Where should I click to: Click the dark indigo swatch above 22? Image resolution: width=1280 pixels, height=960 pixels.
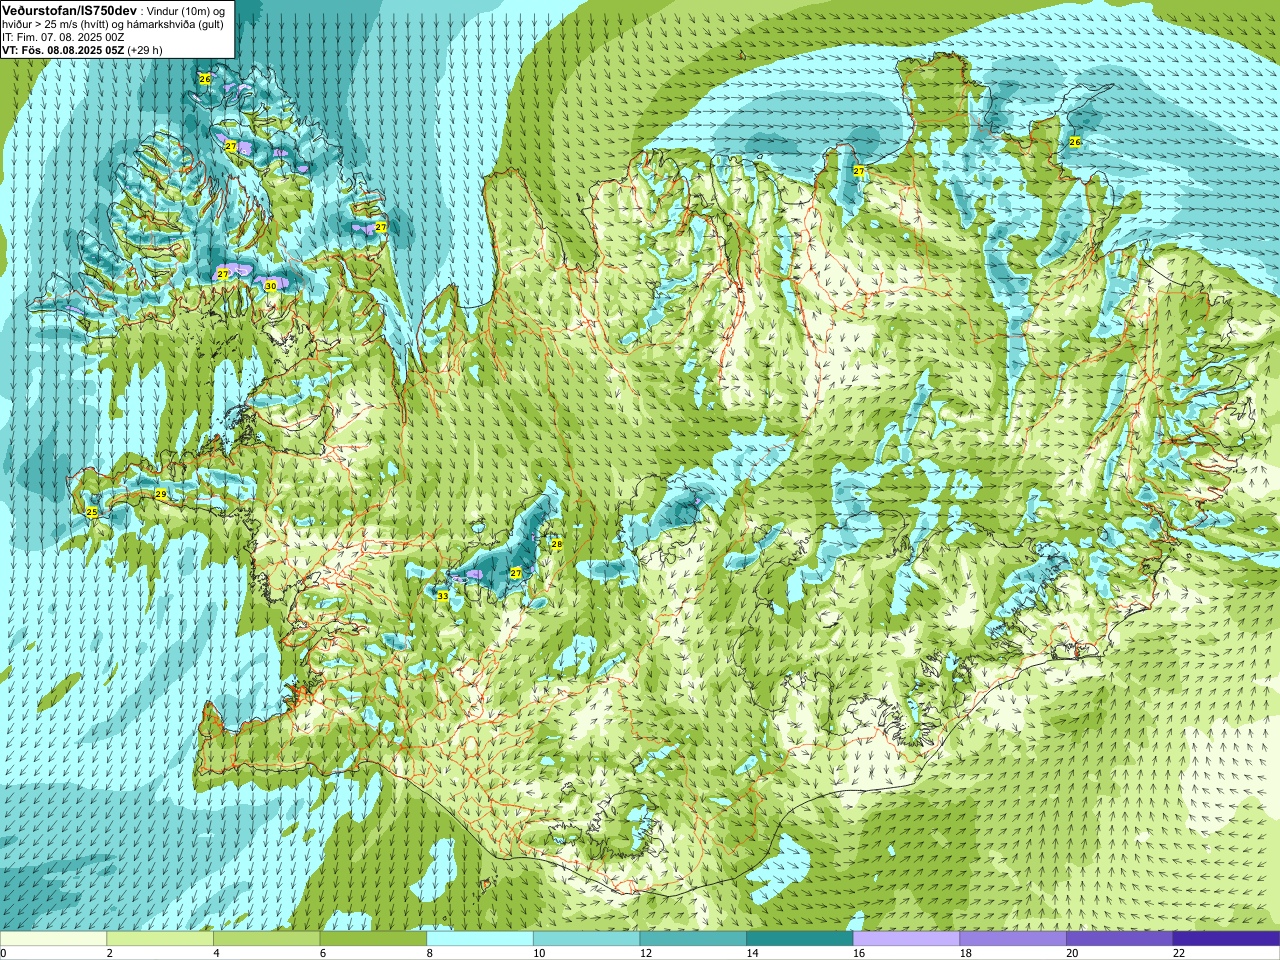1226,939
